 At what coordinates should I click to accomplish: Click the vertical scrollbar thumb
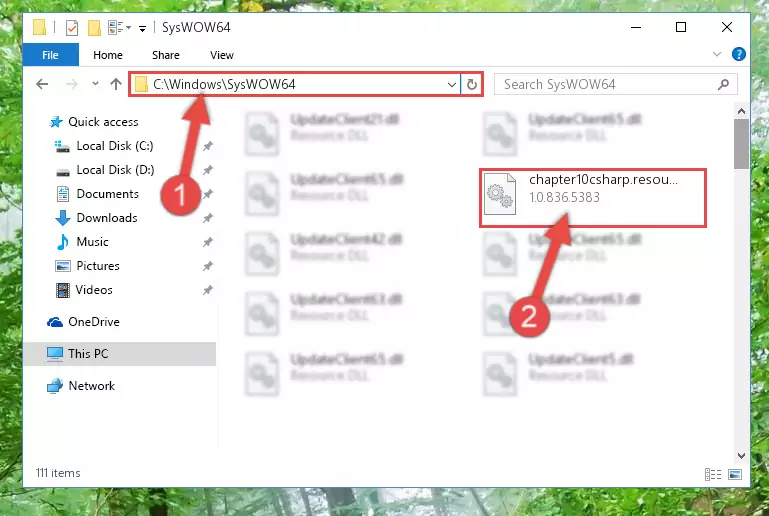(x=741, y=144)
